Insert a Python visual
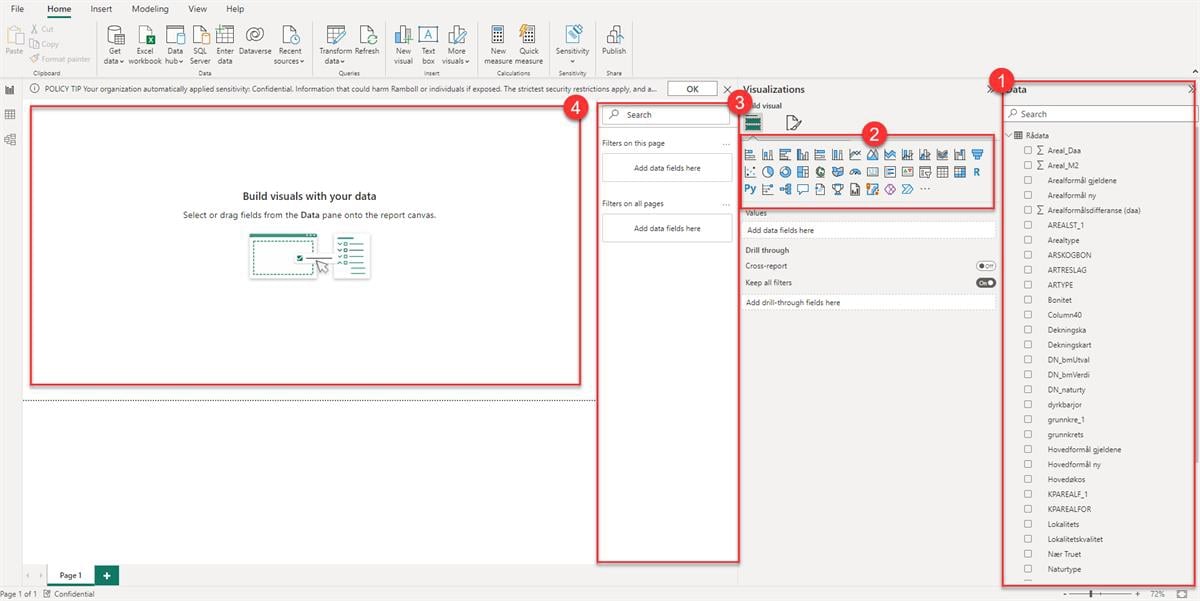The height and width of the screenshot is (601, 1200). coord(750,189)
